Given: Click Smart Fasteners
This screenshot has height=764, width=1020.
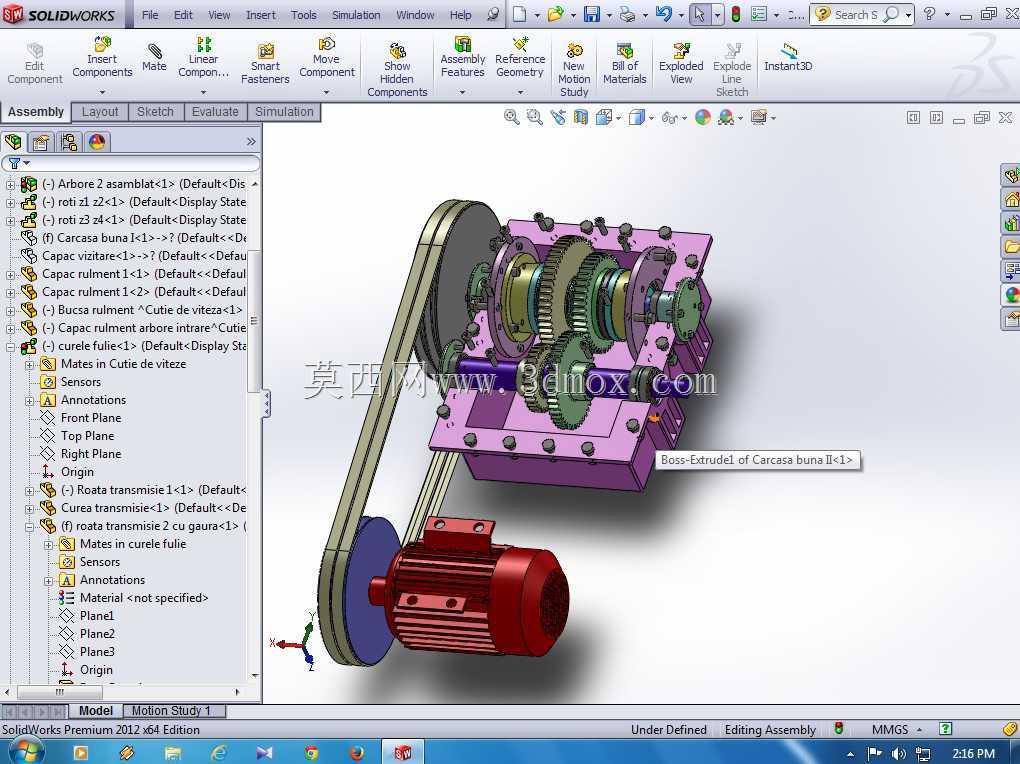Looking at the screenshot, I should [265, 64].
